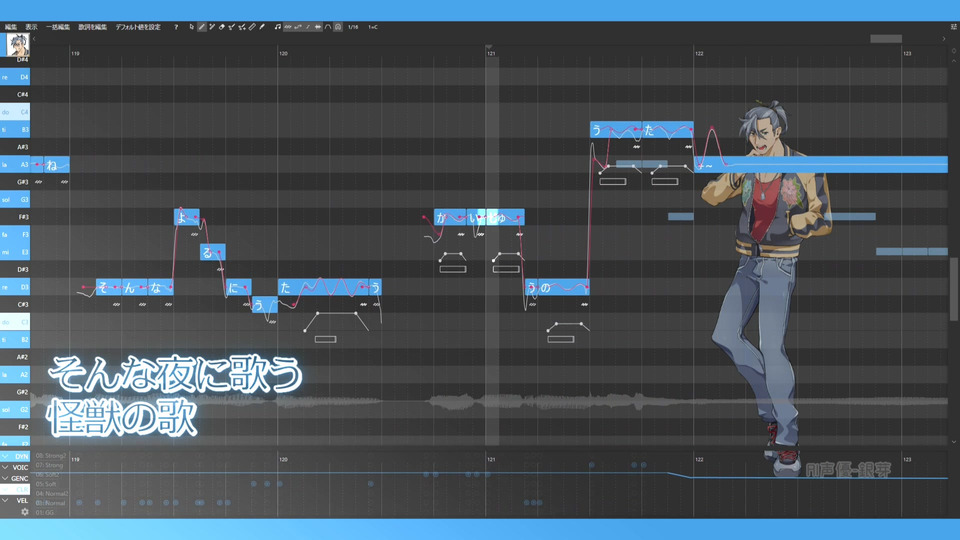Open the 1=C key setting

[x=373, y=27]
